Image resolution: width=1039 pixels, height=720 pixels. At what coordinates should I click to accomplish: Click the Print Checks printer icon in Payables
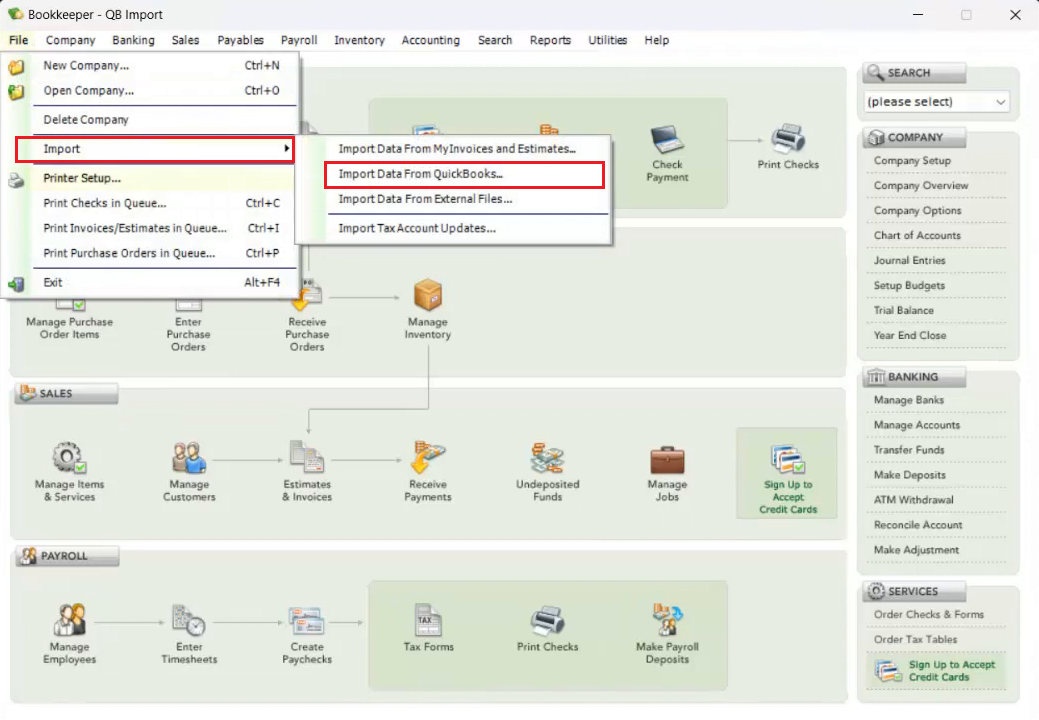tap(787, 139)
